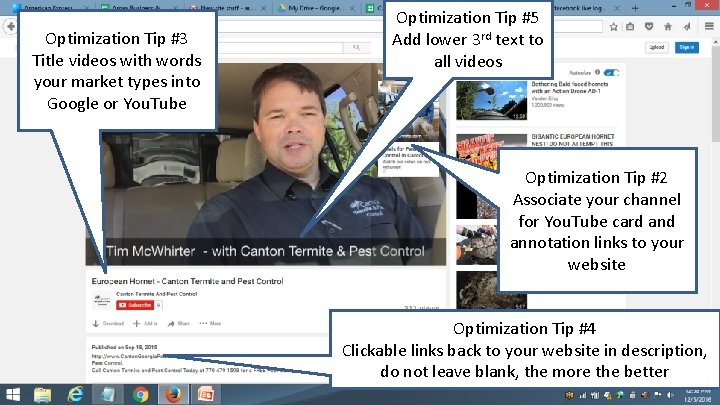Close the New site stuff tab
This screenshot has width=720, height=405.
(x=263, y=8)
